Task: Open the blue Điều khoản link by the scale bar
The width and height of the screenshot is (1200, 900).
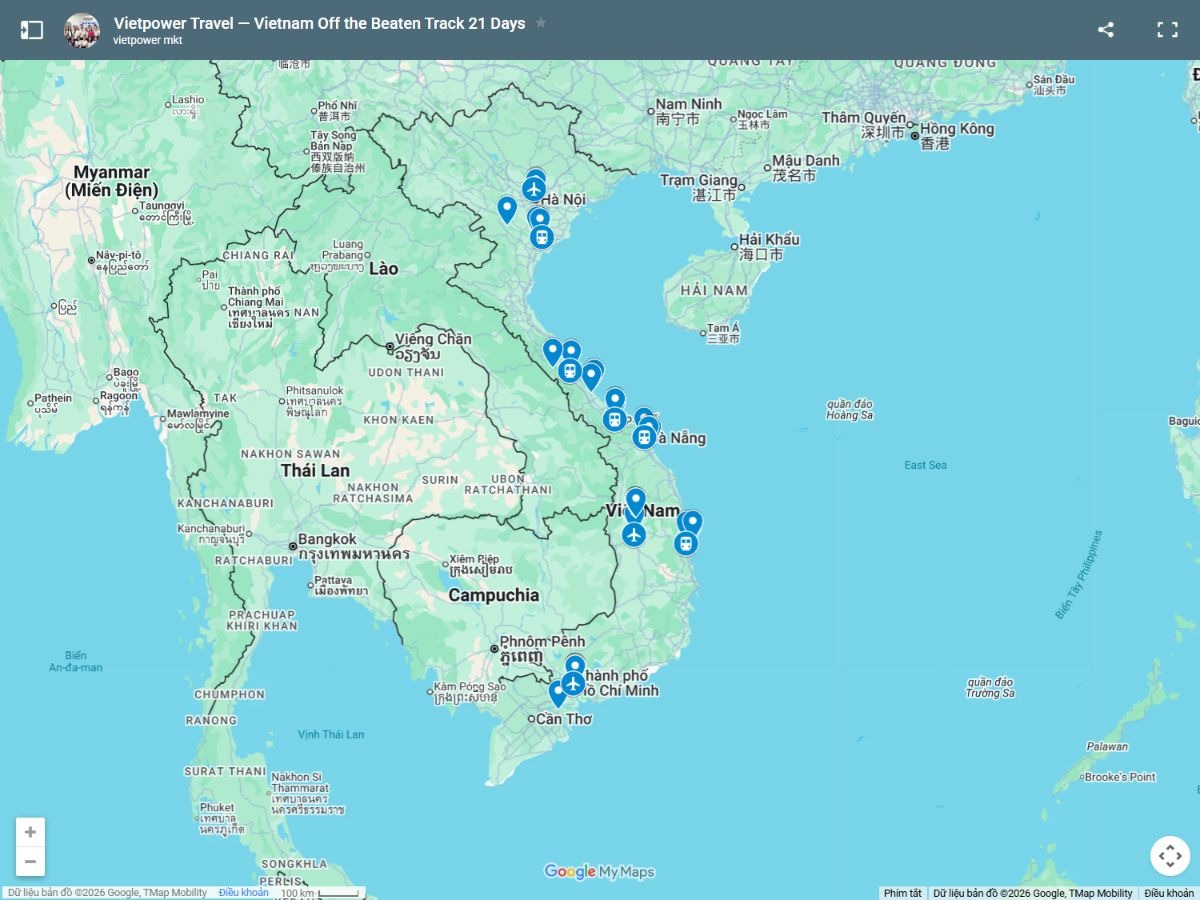Action: (244, 893)
